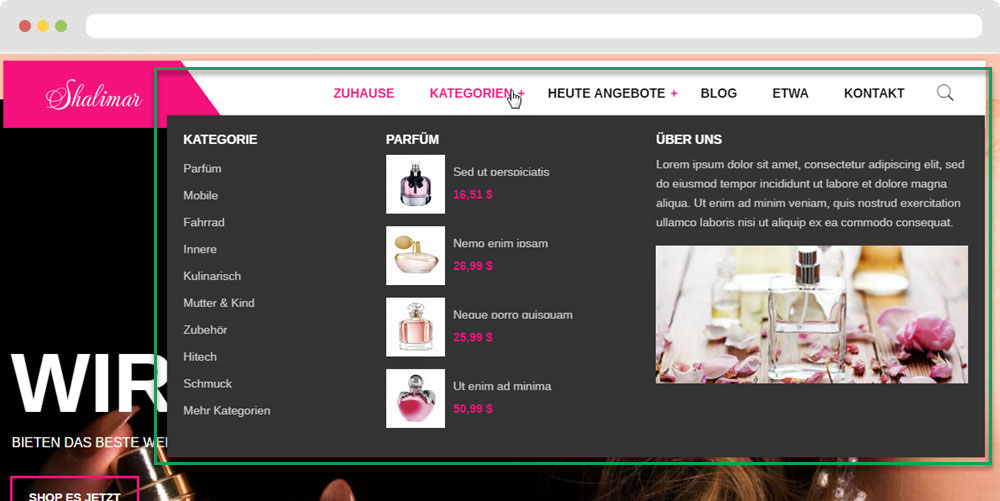Click the Mehr Kategorien link
Screen dimensions: 1000x501
pyautogui.click(x=226, y=410)
